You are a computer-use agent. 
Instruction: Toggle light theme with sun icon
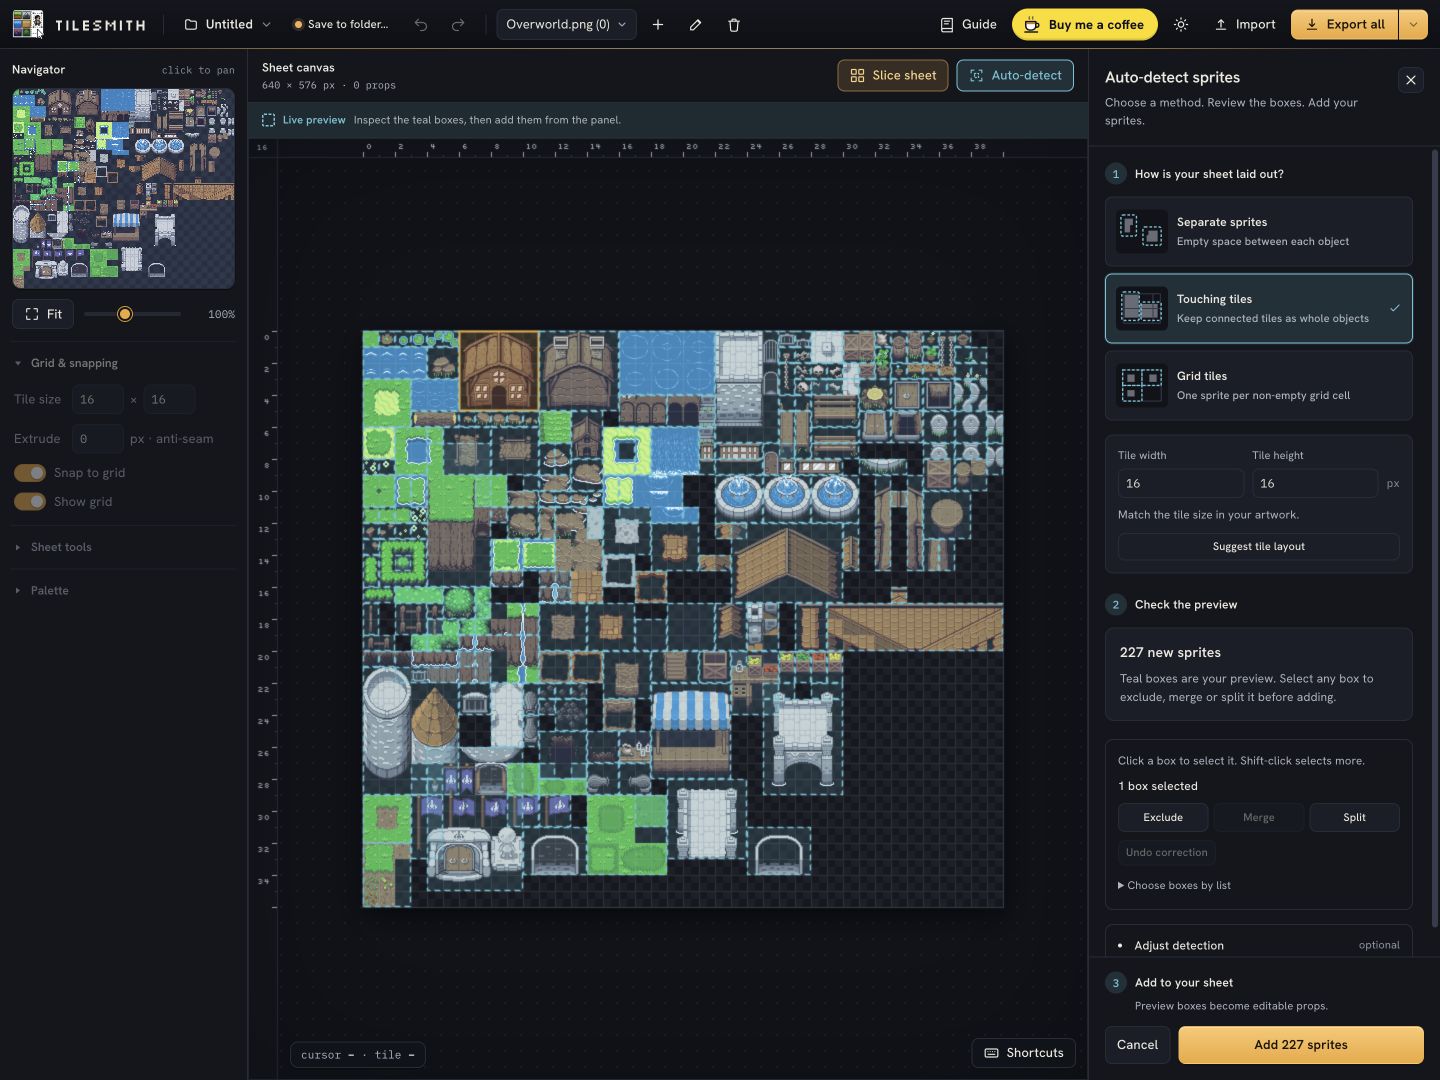click(1181, 24)
